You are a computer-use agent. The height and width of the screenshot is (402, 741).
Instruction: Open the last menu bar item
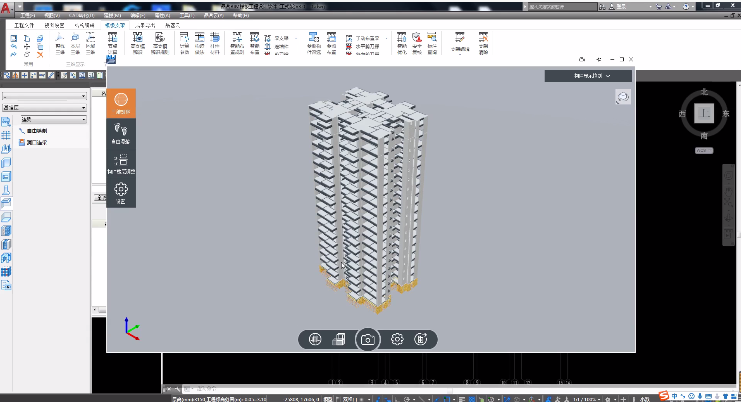click(241, 16)
